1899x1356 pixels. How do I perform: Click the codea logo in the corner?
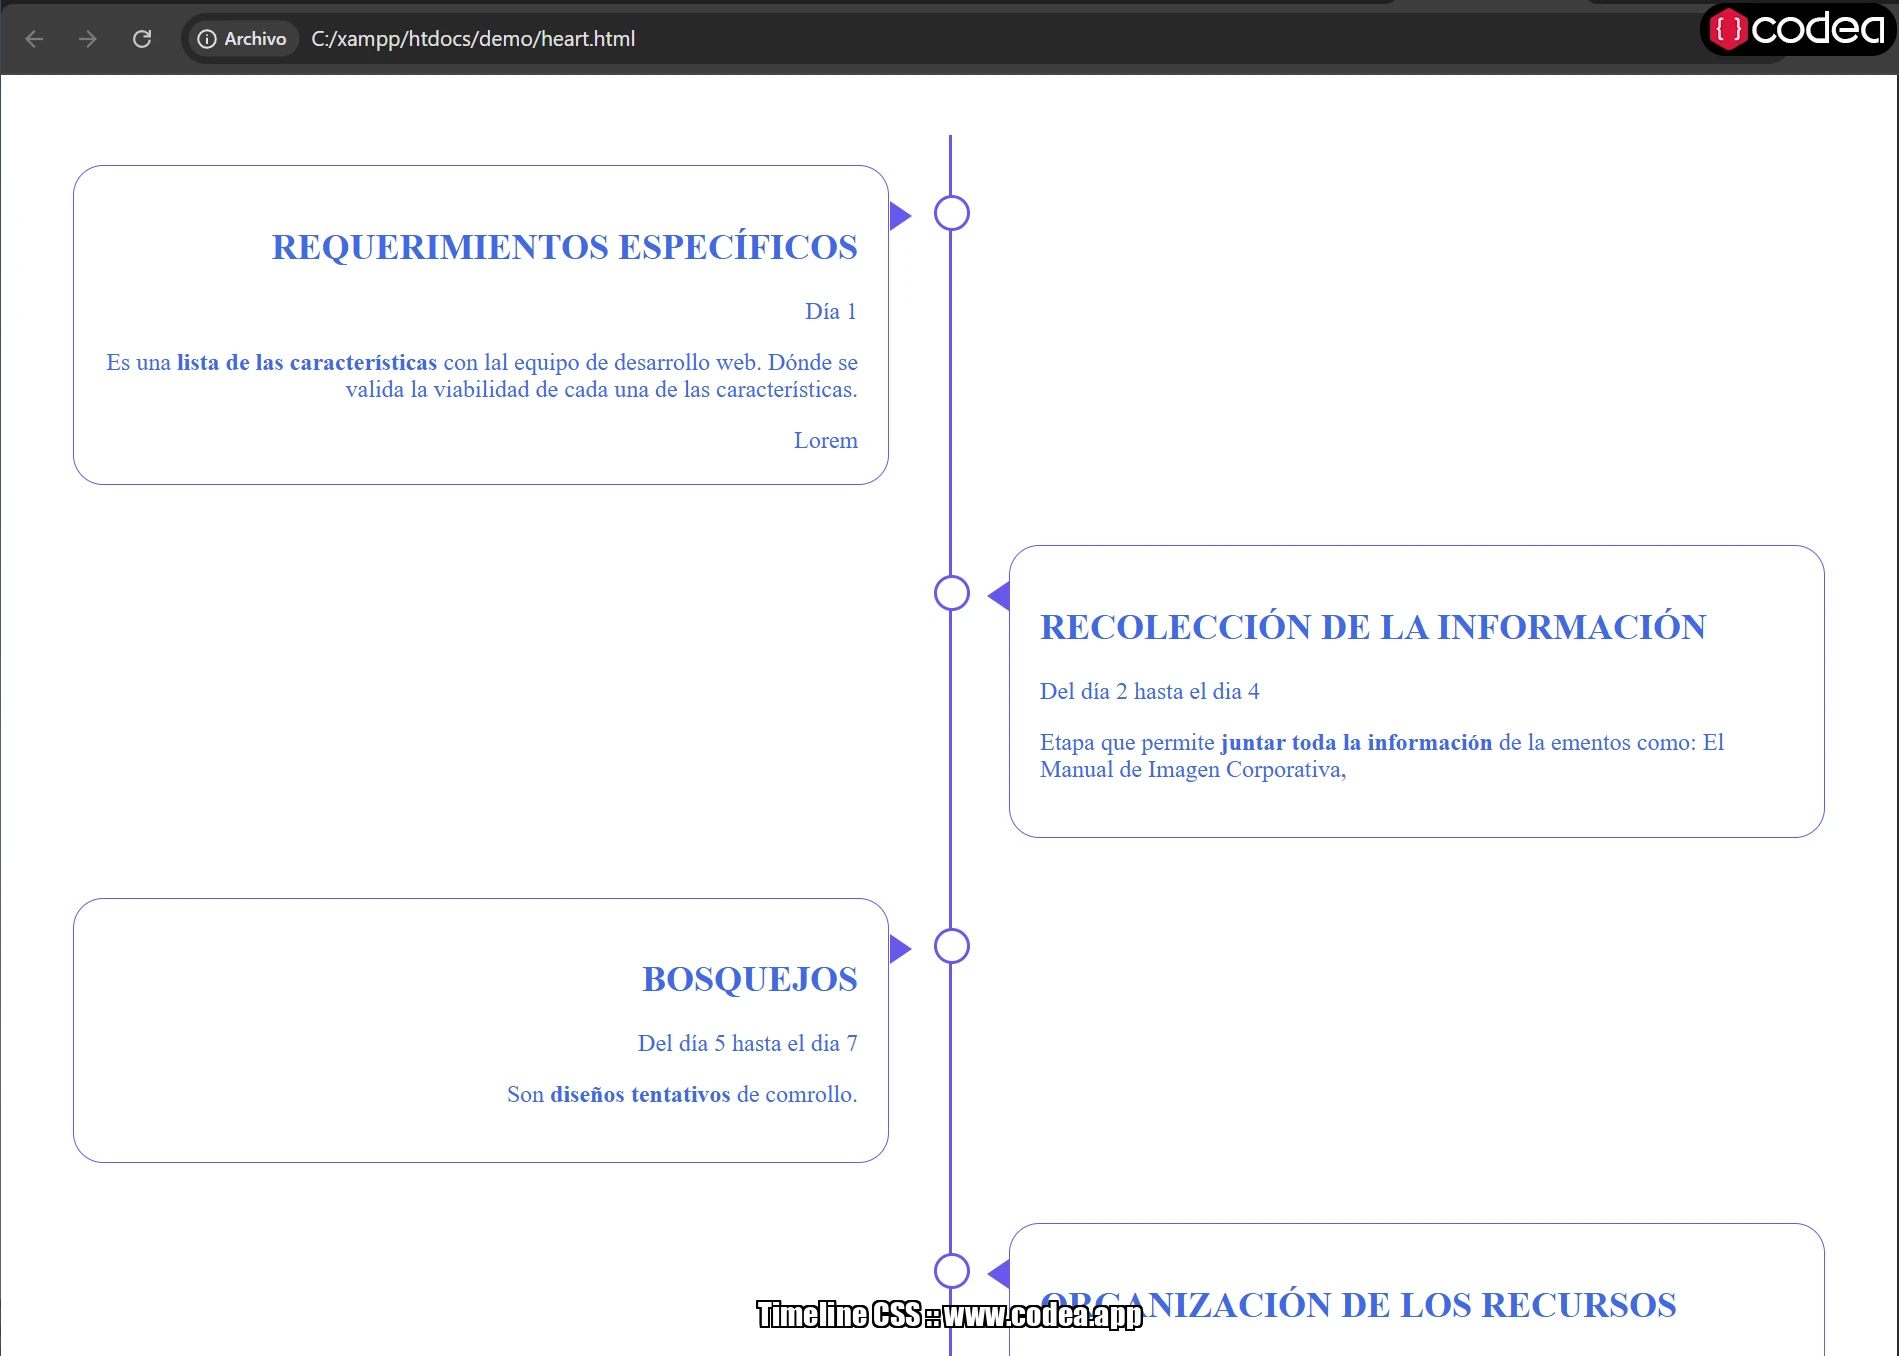point(1797,30)
